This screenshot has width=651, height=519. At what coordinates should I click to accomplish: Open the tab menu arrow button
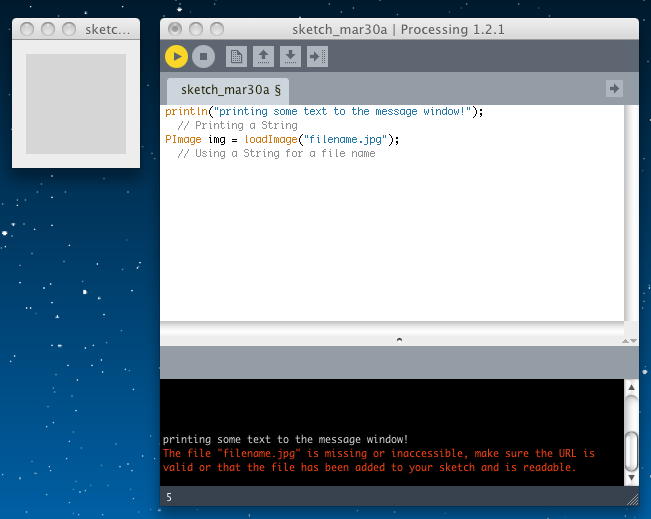click(x=614, y=88)
